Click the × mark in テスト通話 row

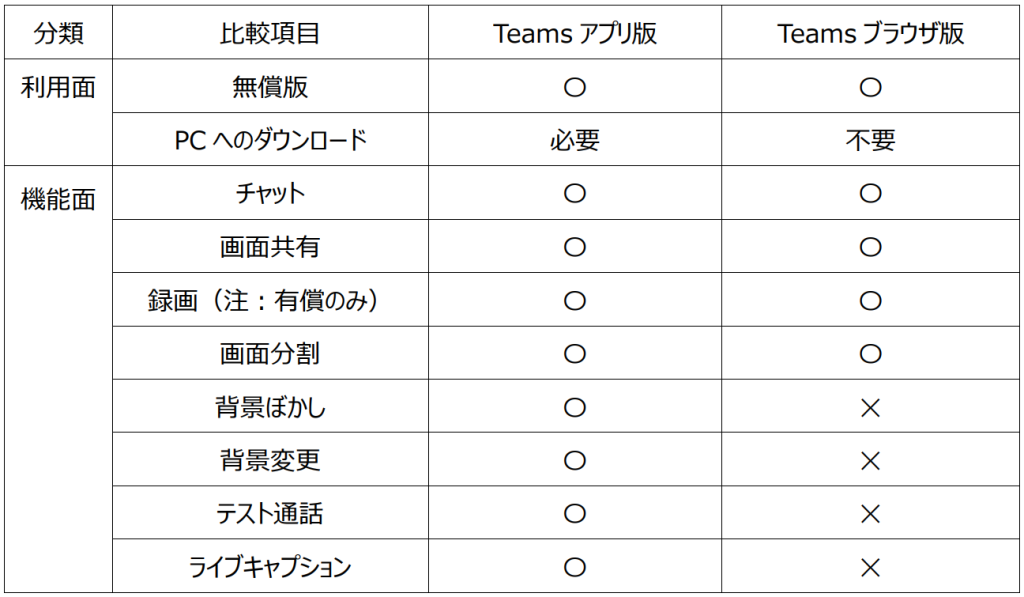coord(871,514)
